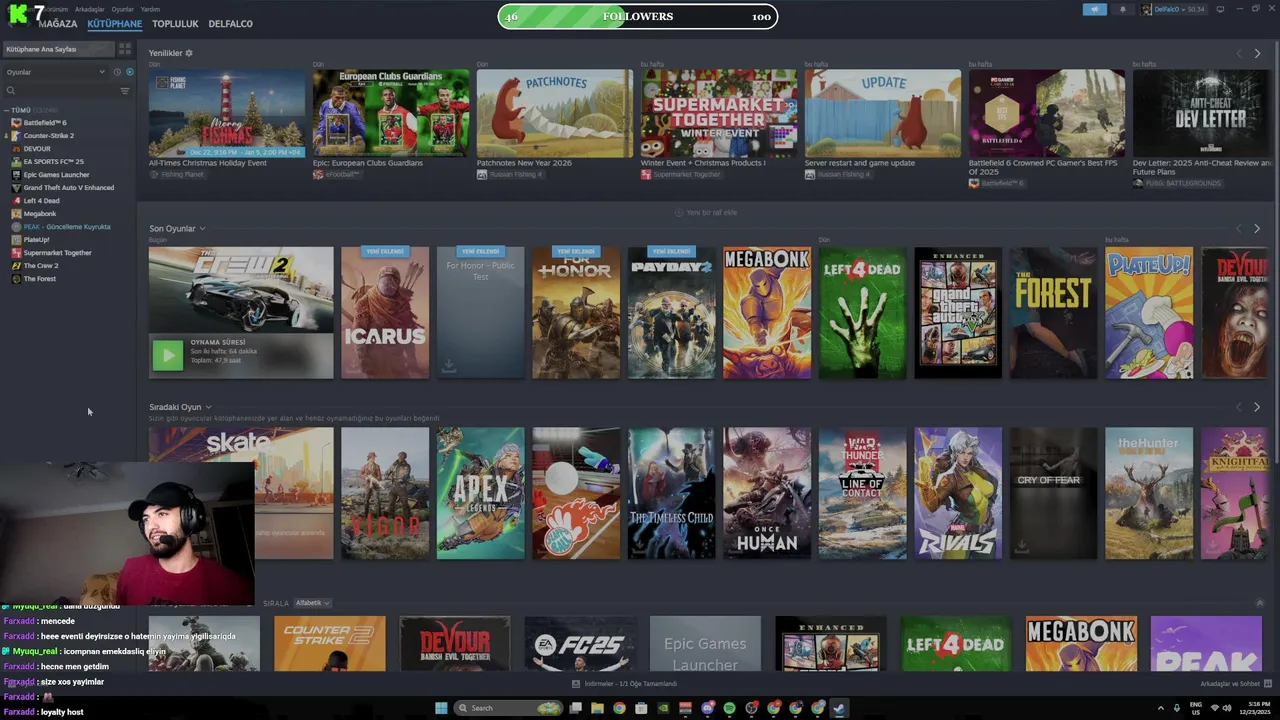Open Once Human game cover
This screenshot has width=1280, height=720.
(x=767, y=493)
